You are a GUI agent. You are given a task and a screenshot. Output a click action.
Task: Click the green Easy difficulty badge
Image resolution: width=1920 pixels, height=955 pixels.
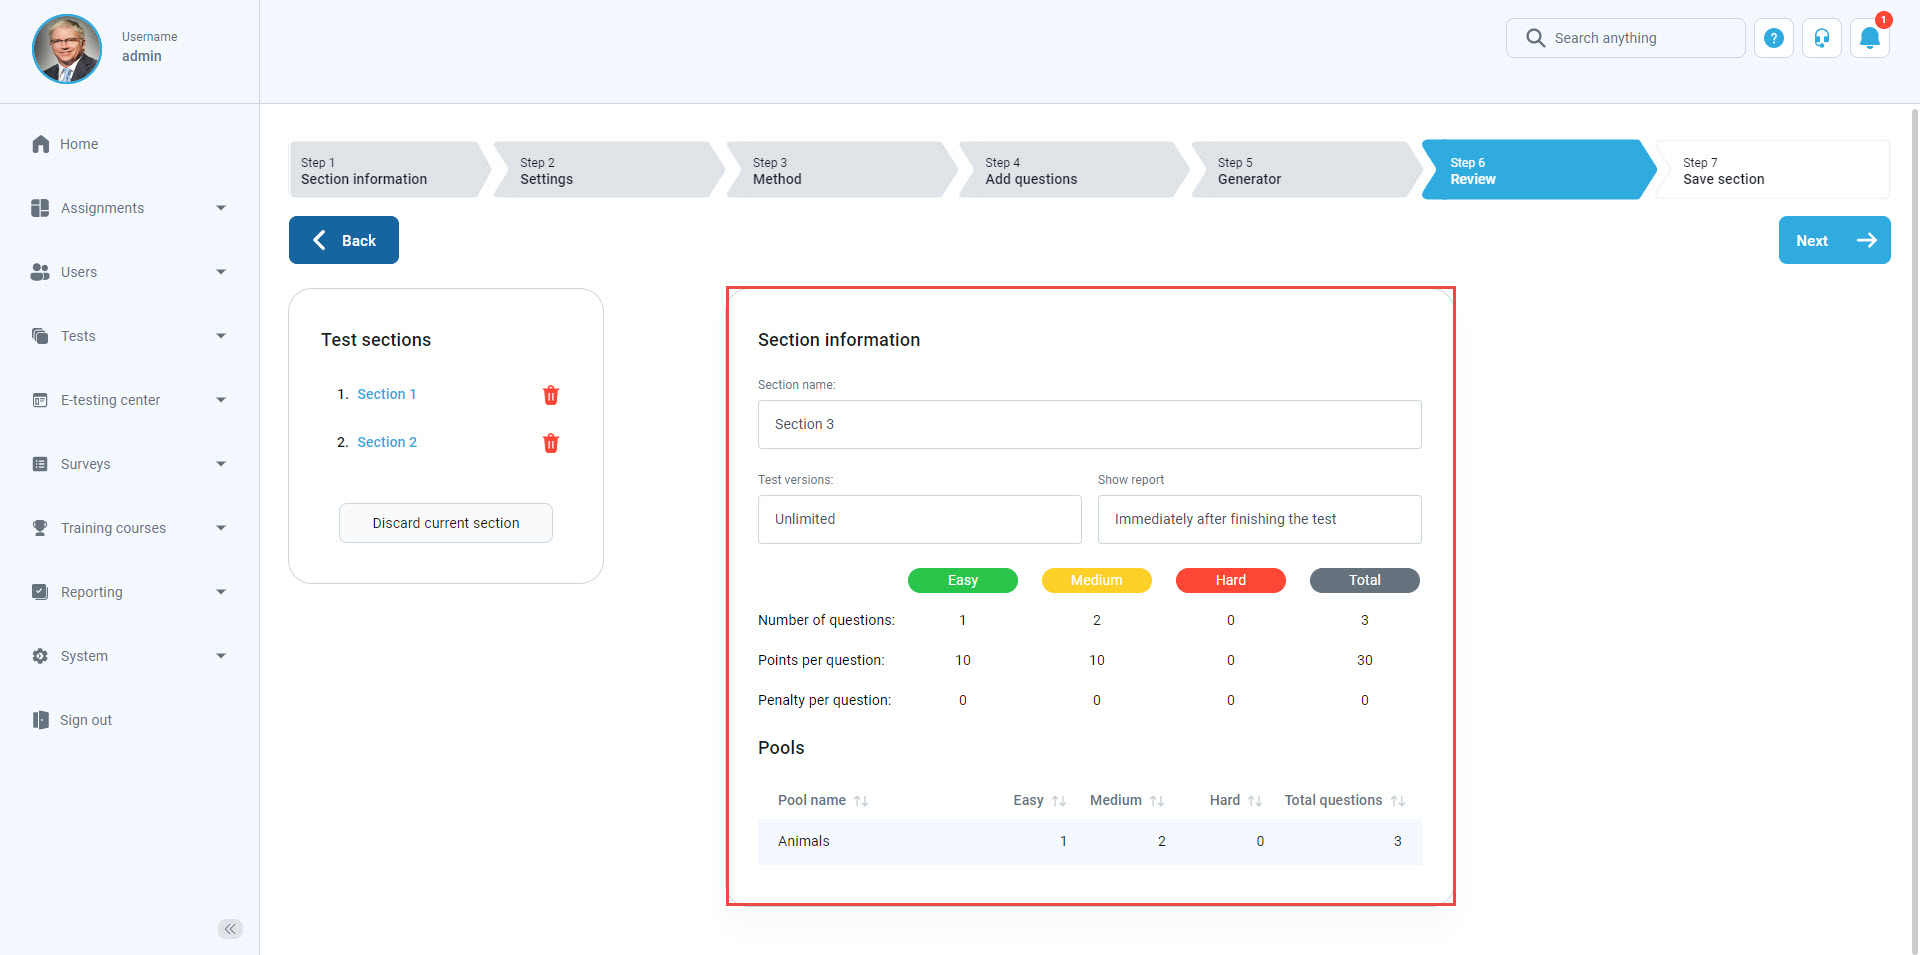tap(962, 581)
